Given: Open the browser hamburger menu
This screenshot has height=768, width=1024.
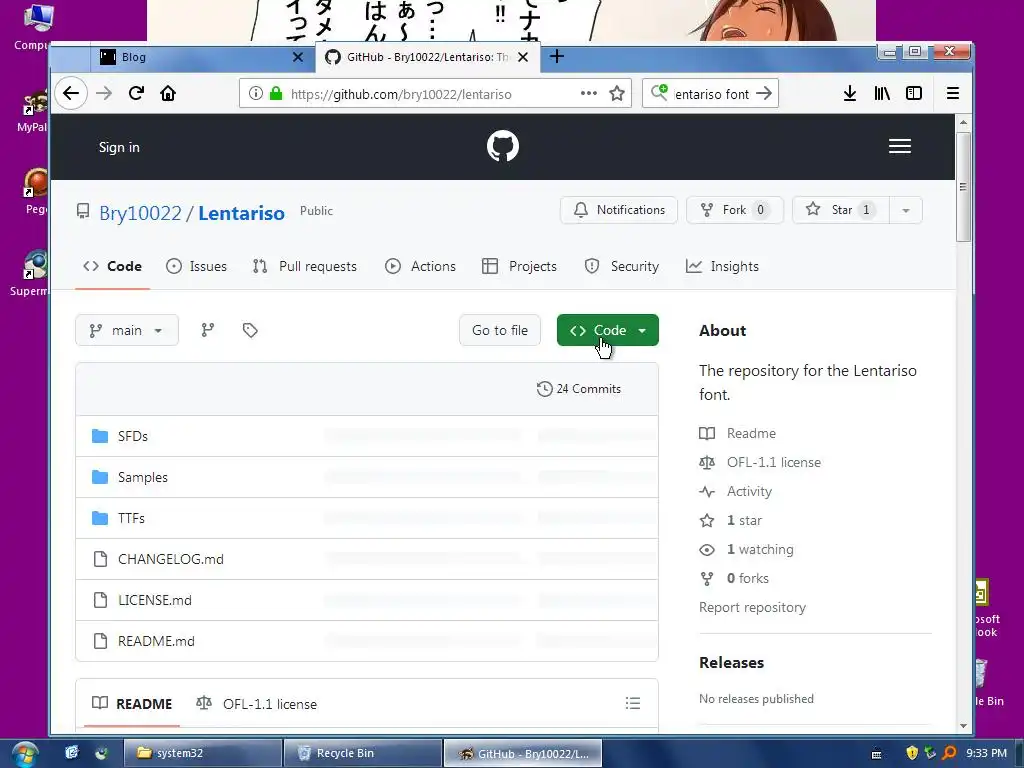Looking at the screenshot, I should tap(953, 93).
